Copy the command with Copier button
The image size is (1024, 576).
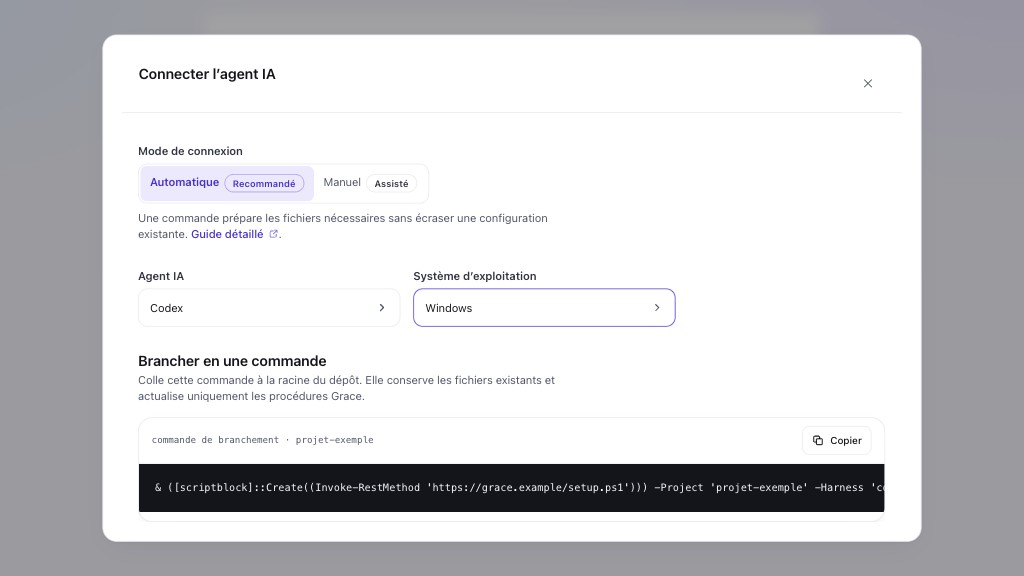point(837,440)
